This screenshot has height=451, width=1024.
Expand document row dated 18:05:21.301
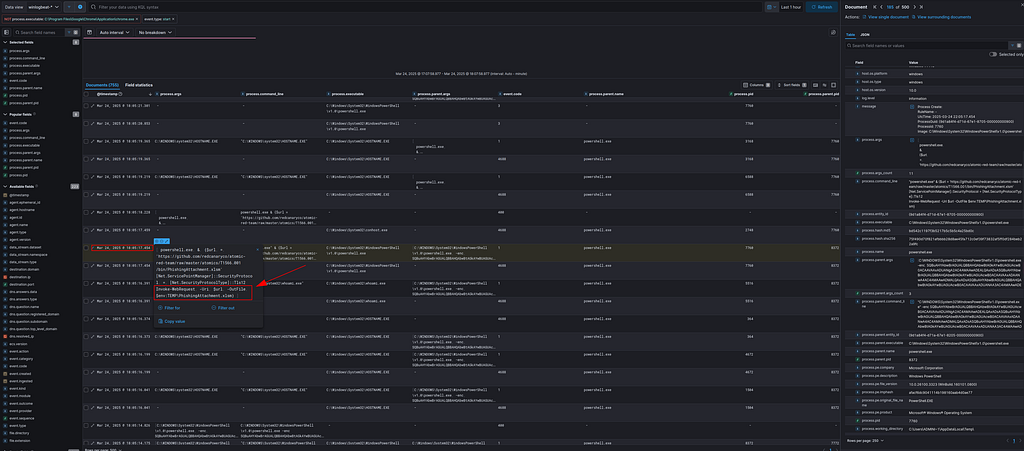93,105
